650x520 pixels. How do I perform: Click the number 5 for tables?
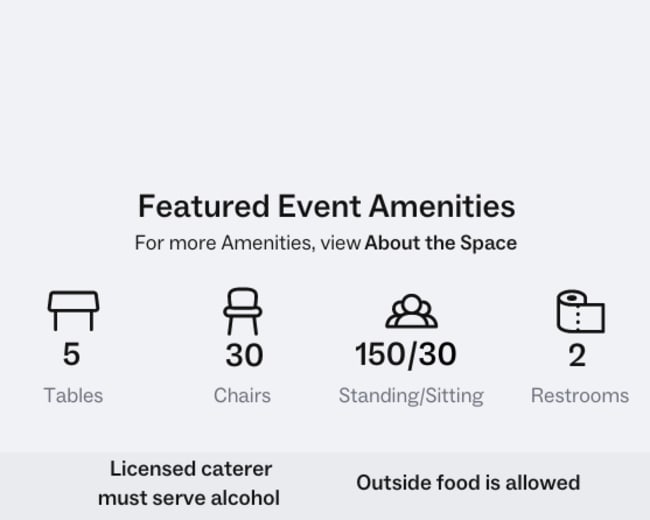(x=71, y=354)
